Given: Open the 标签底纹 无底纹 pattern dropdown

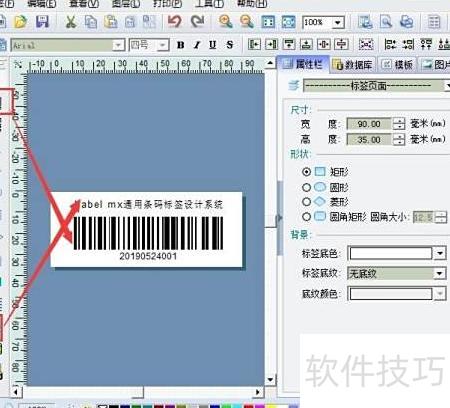Looking at the screenshot, I should pyautogui.click(x=440, y=274).
